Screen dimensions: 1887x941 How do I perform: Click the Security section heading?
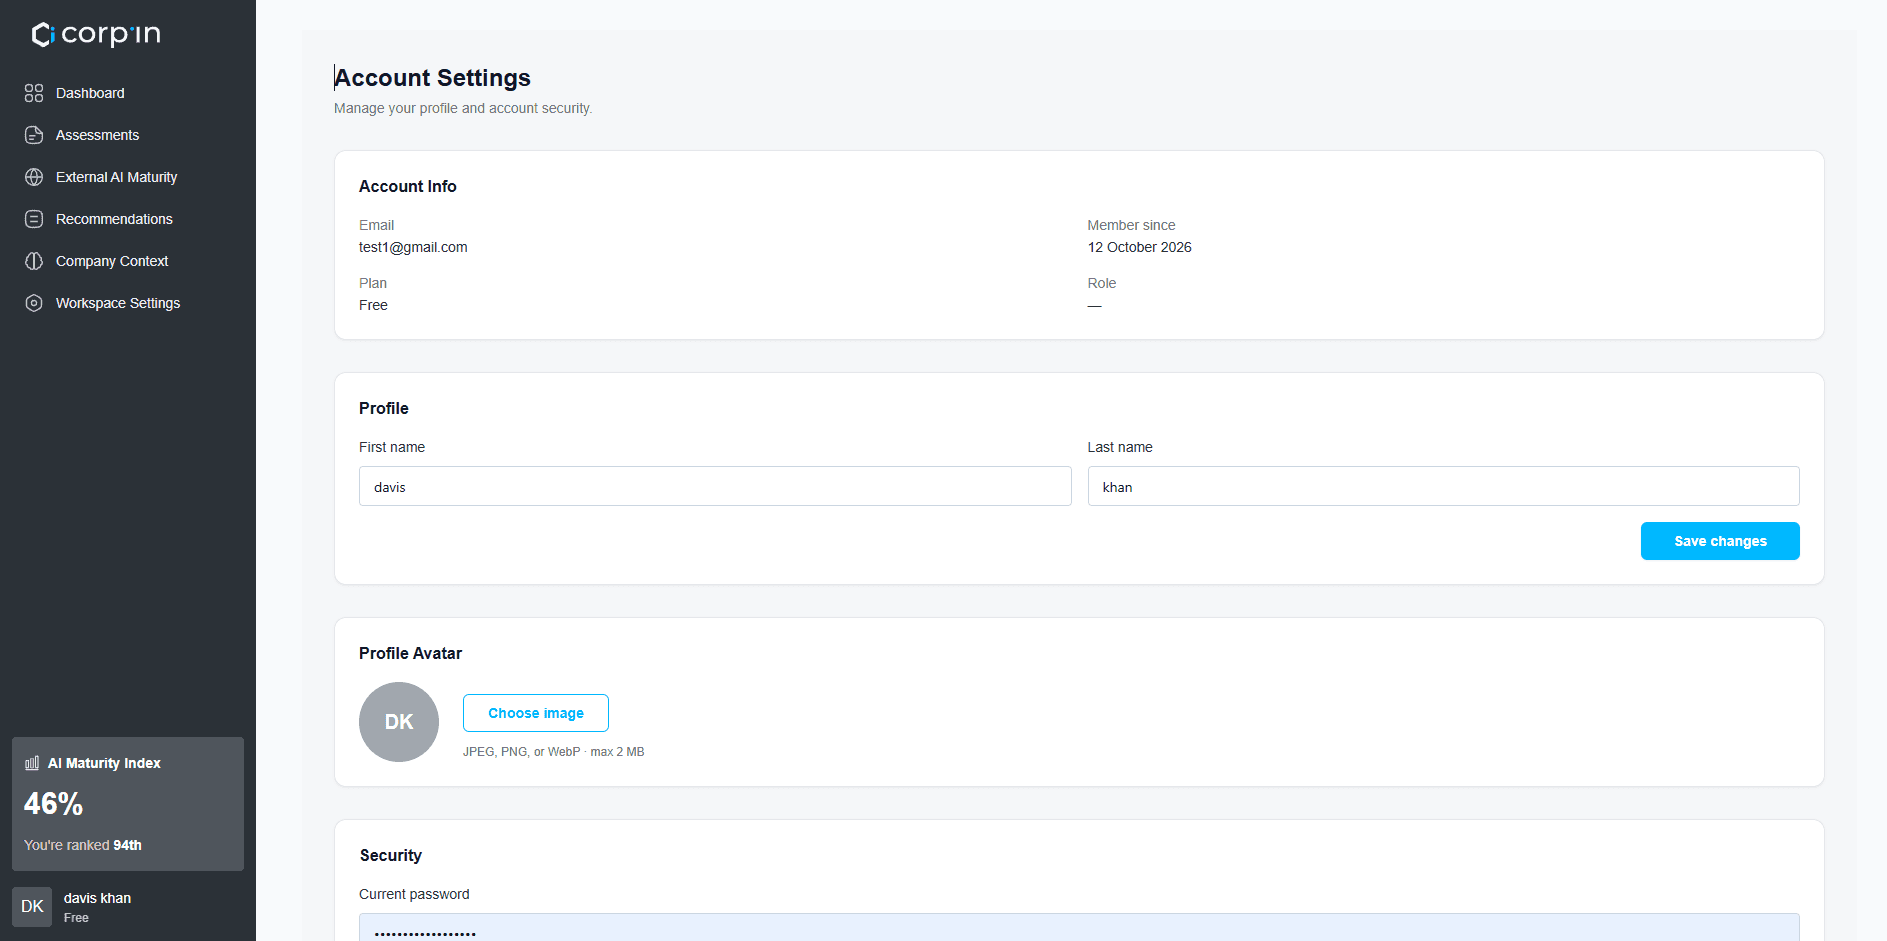coord(391,855)
